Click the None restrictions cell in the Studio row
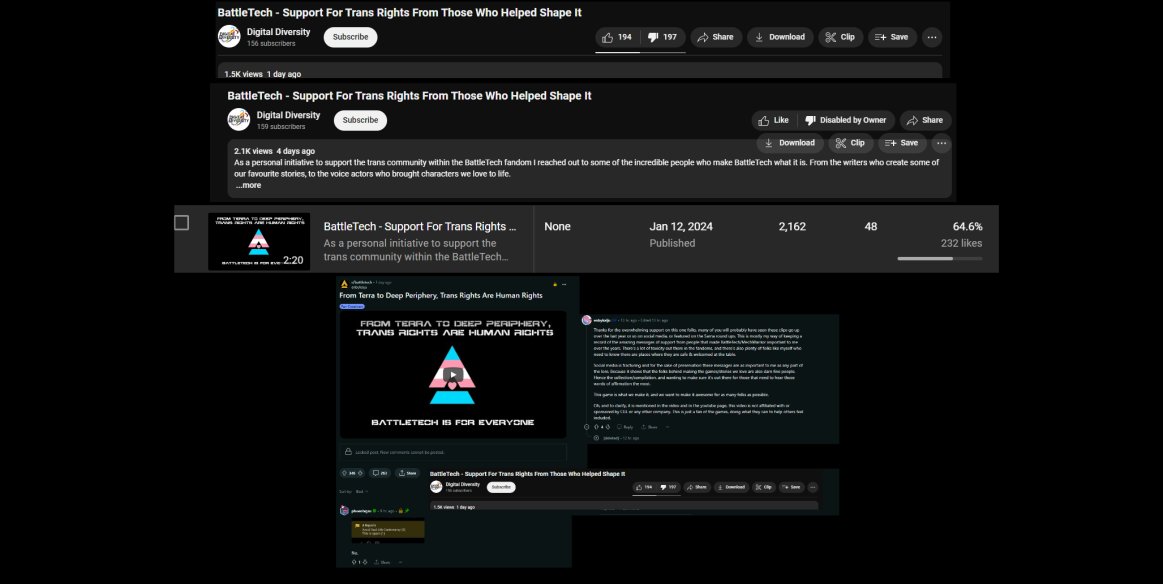Viewport: 1163px width, 584px height. pos(557,226)
